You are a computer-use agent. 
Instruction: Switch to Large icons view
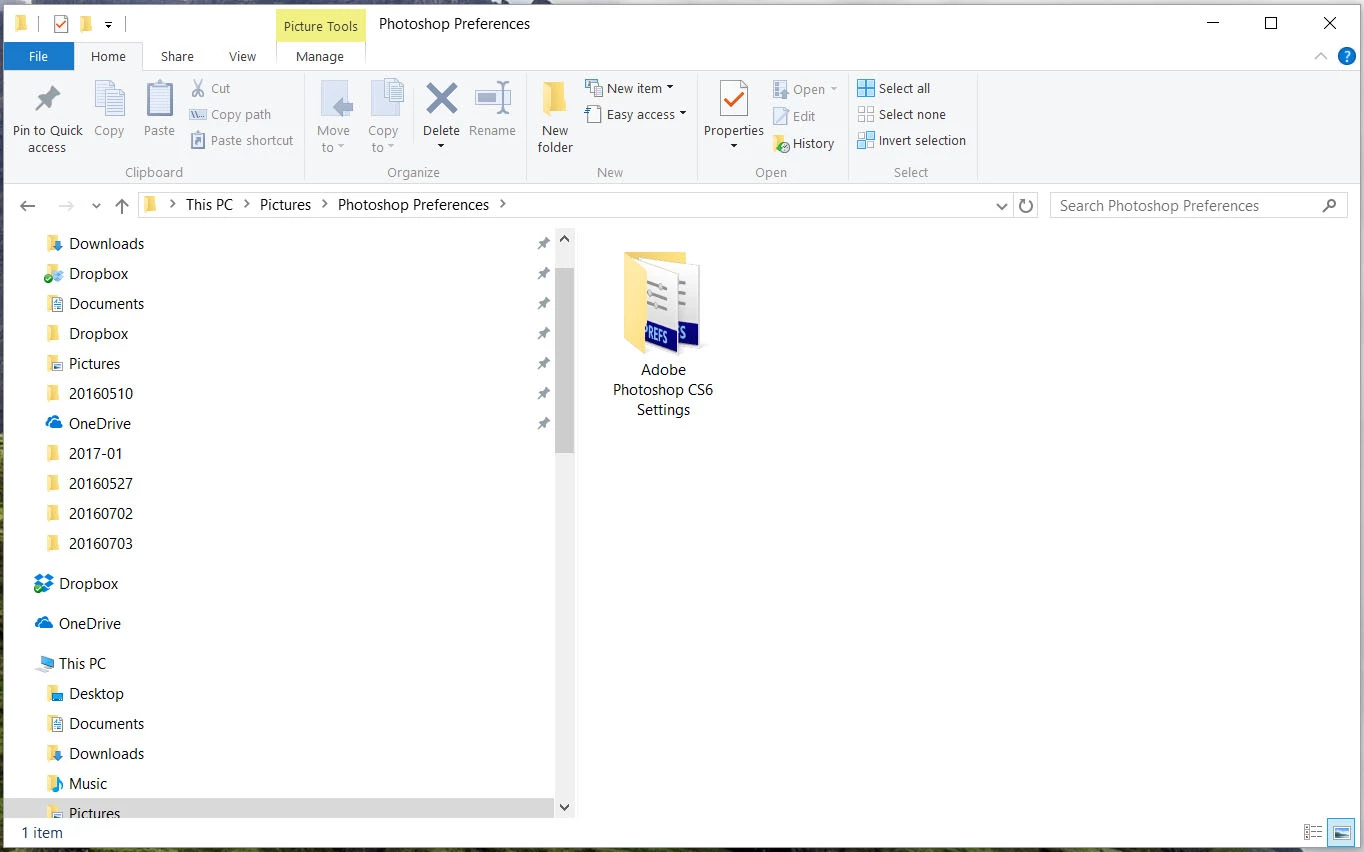coord(1341,832)
